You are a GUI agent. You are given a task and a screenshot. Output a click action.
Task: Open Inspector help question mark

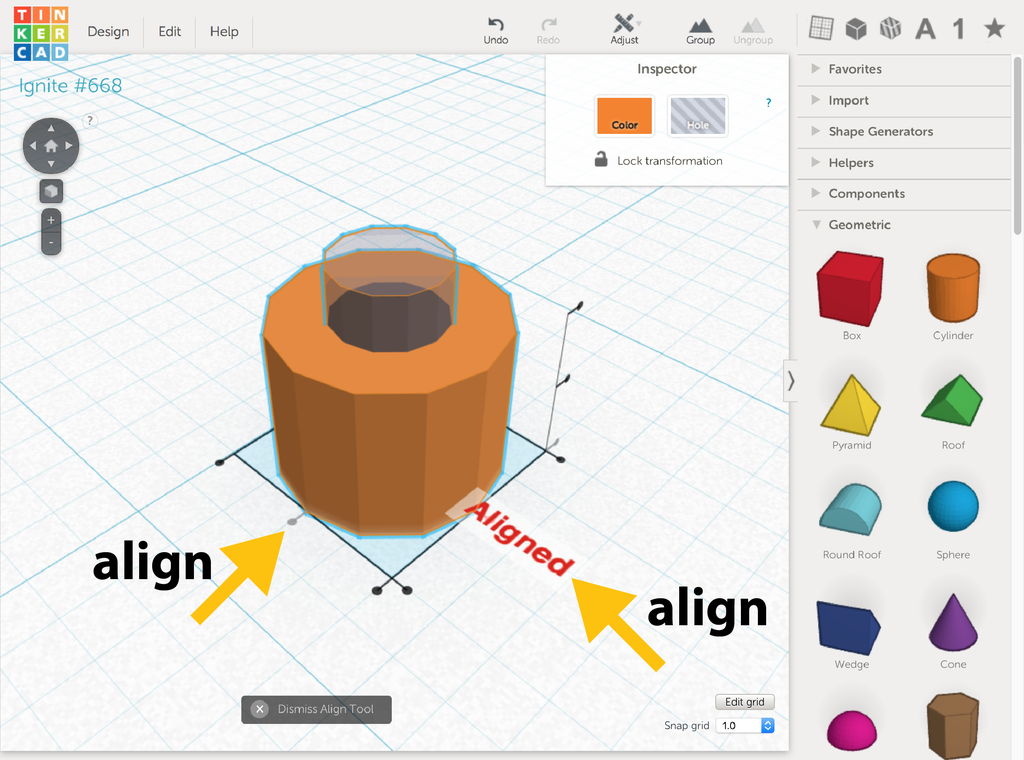point(769,103)
